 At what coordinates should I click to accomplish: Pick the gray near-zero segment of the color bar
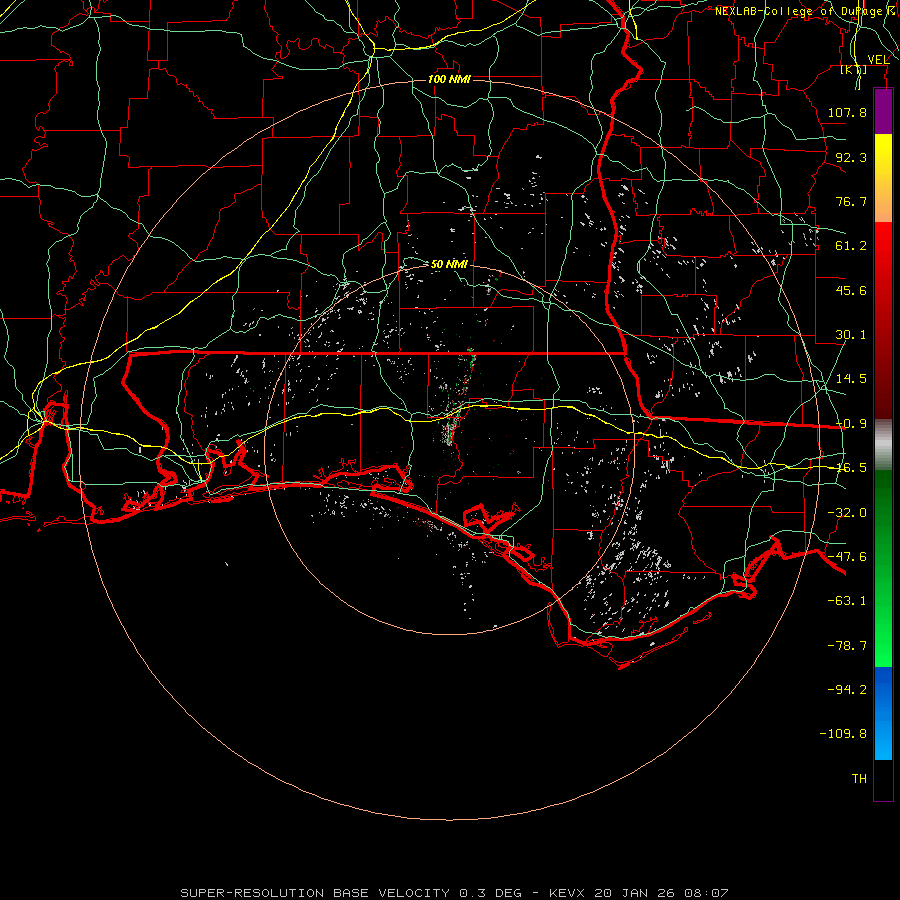883,445
